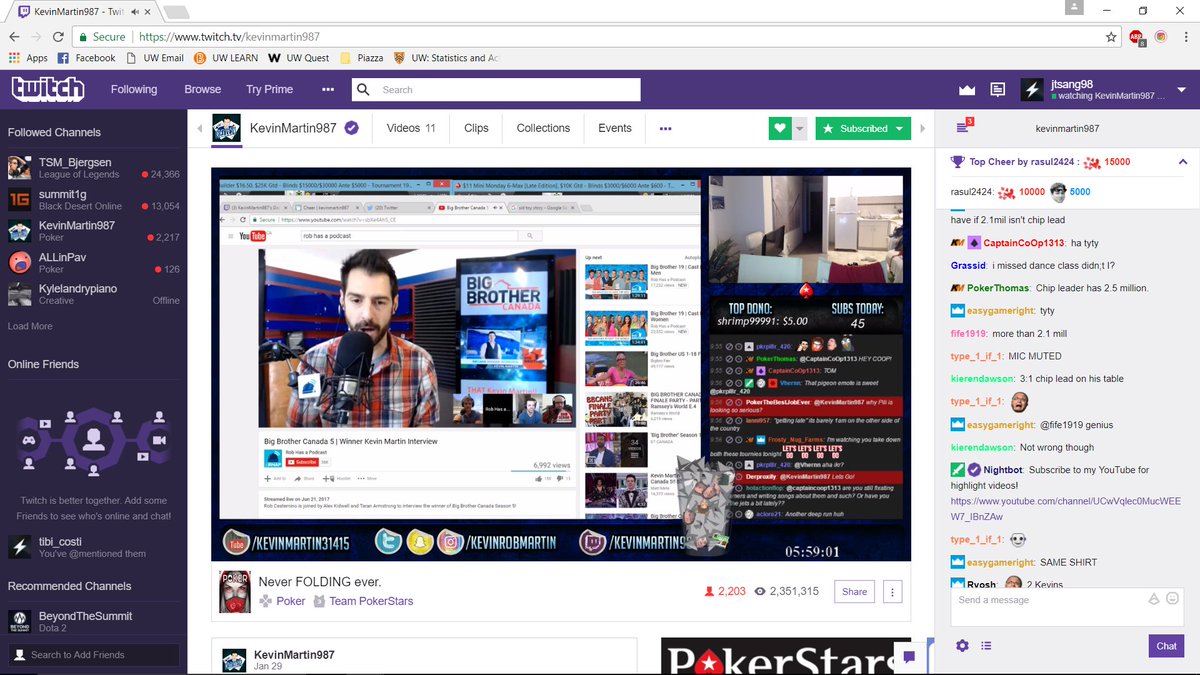This screenshot has height=675, width=1200.
Task: Click the Chrome back arrow
Action: point(14,37)
